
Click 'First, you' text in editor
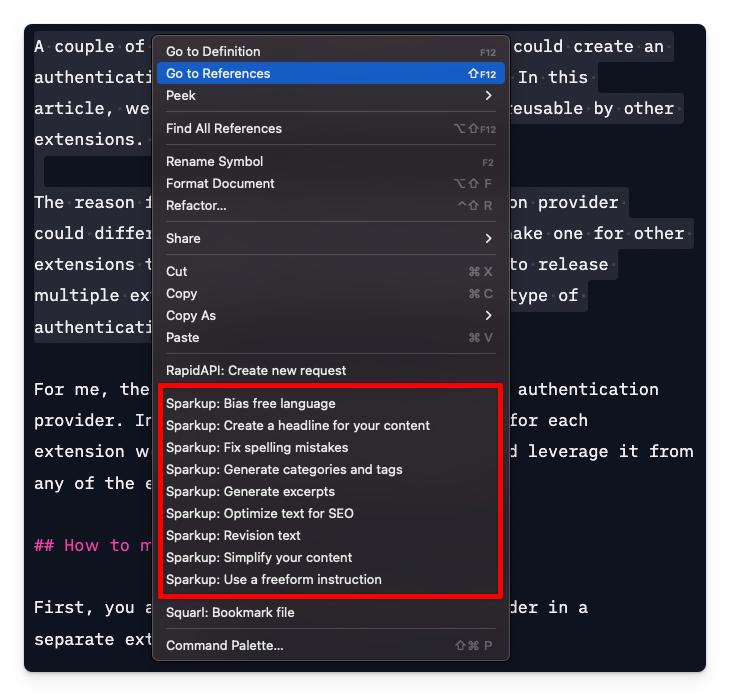84,608
